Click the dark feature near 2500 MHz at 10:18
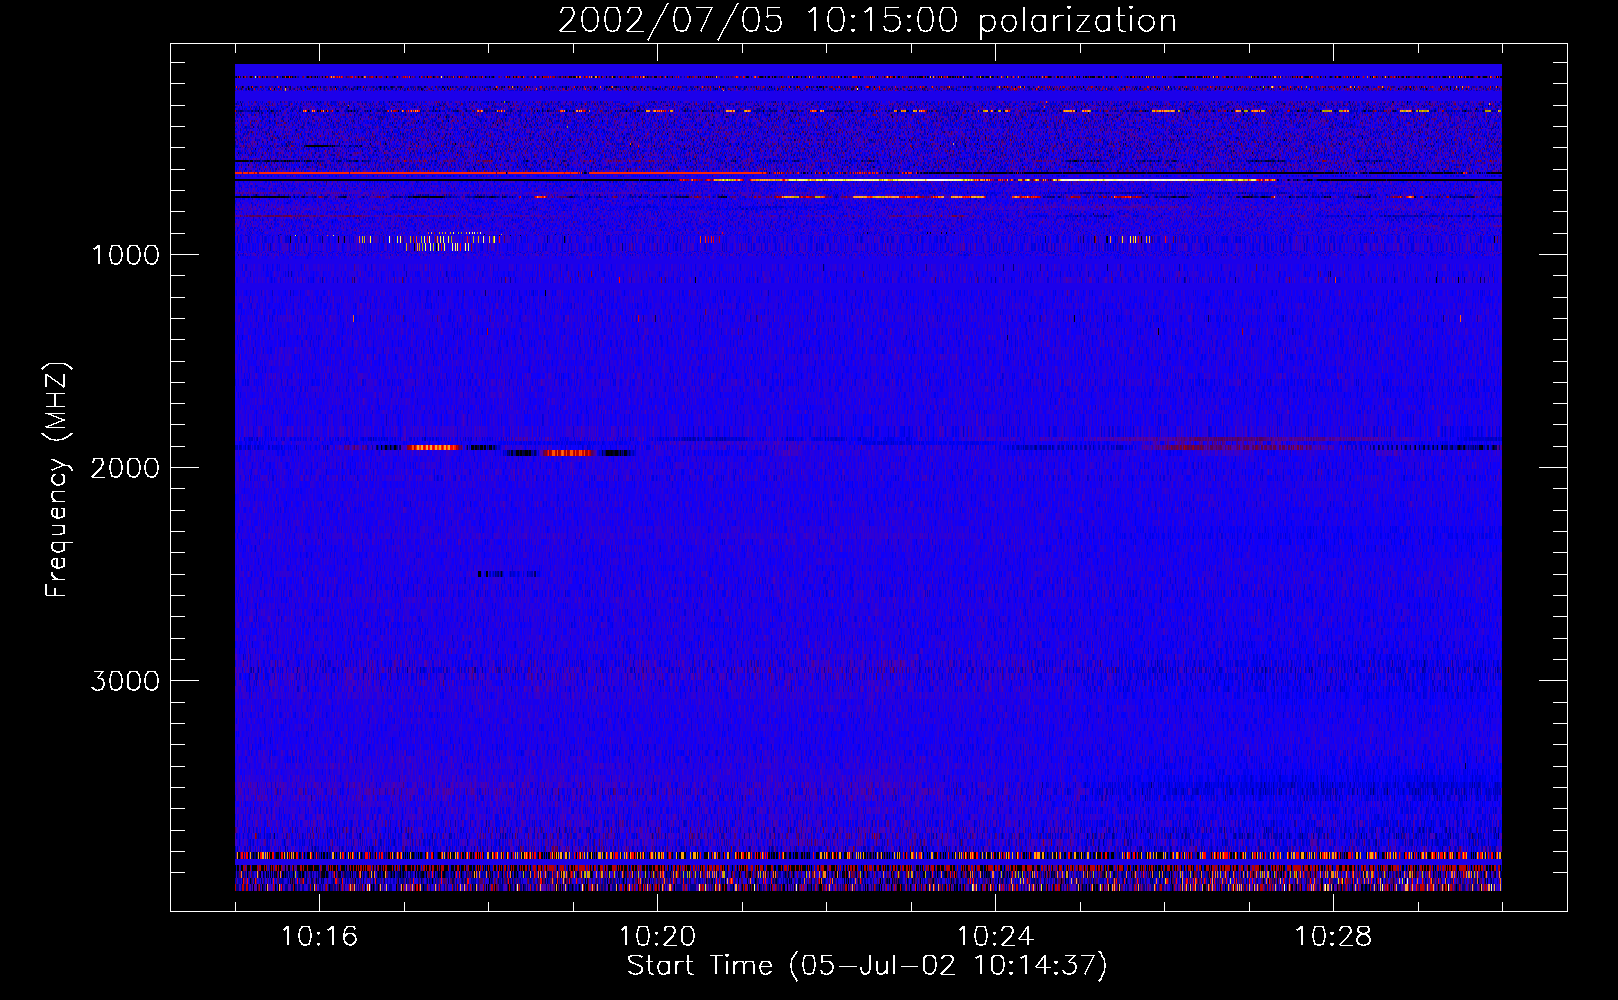 [508, 574]
